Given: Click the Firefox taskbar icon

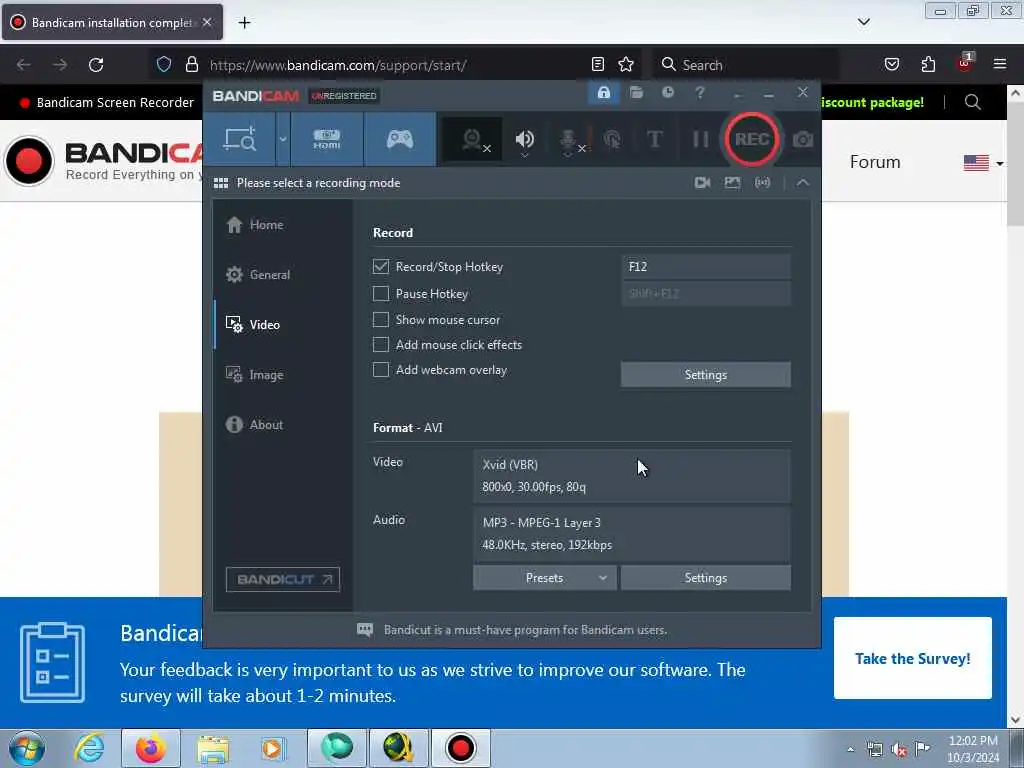Looking at the screenshot, I should click(x=150, y=748).
